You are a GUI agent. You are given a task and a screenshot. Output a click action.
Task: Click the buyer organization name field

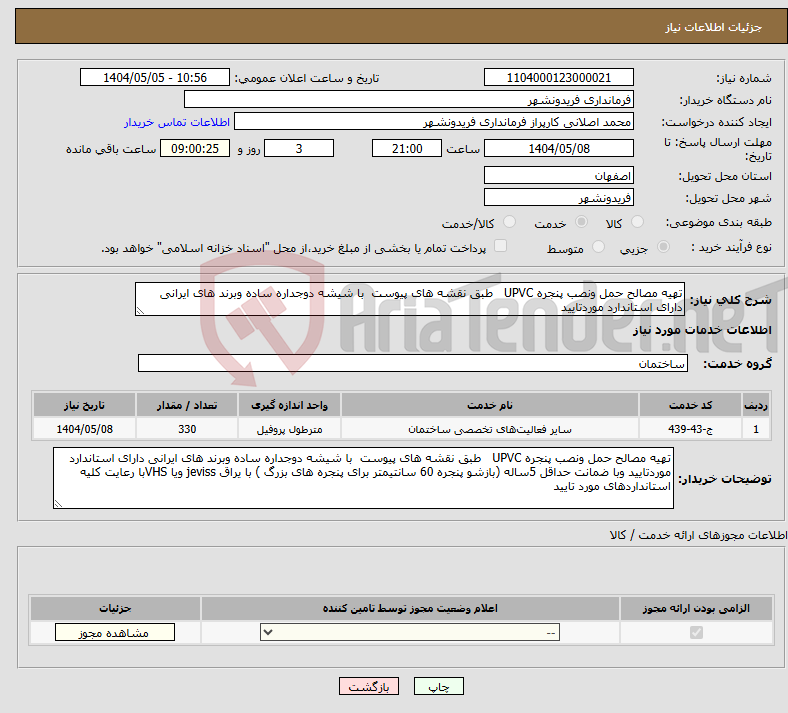409,99
